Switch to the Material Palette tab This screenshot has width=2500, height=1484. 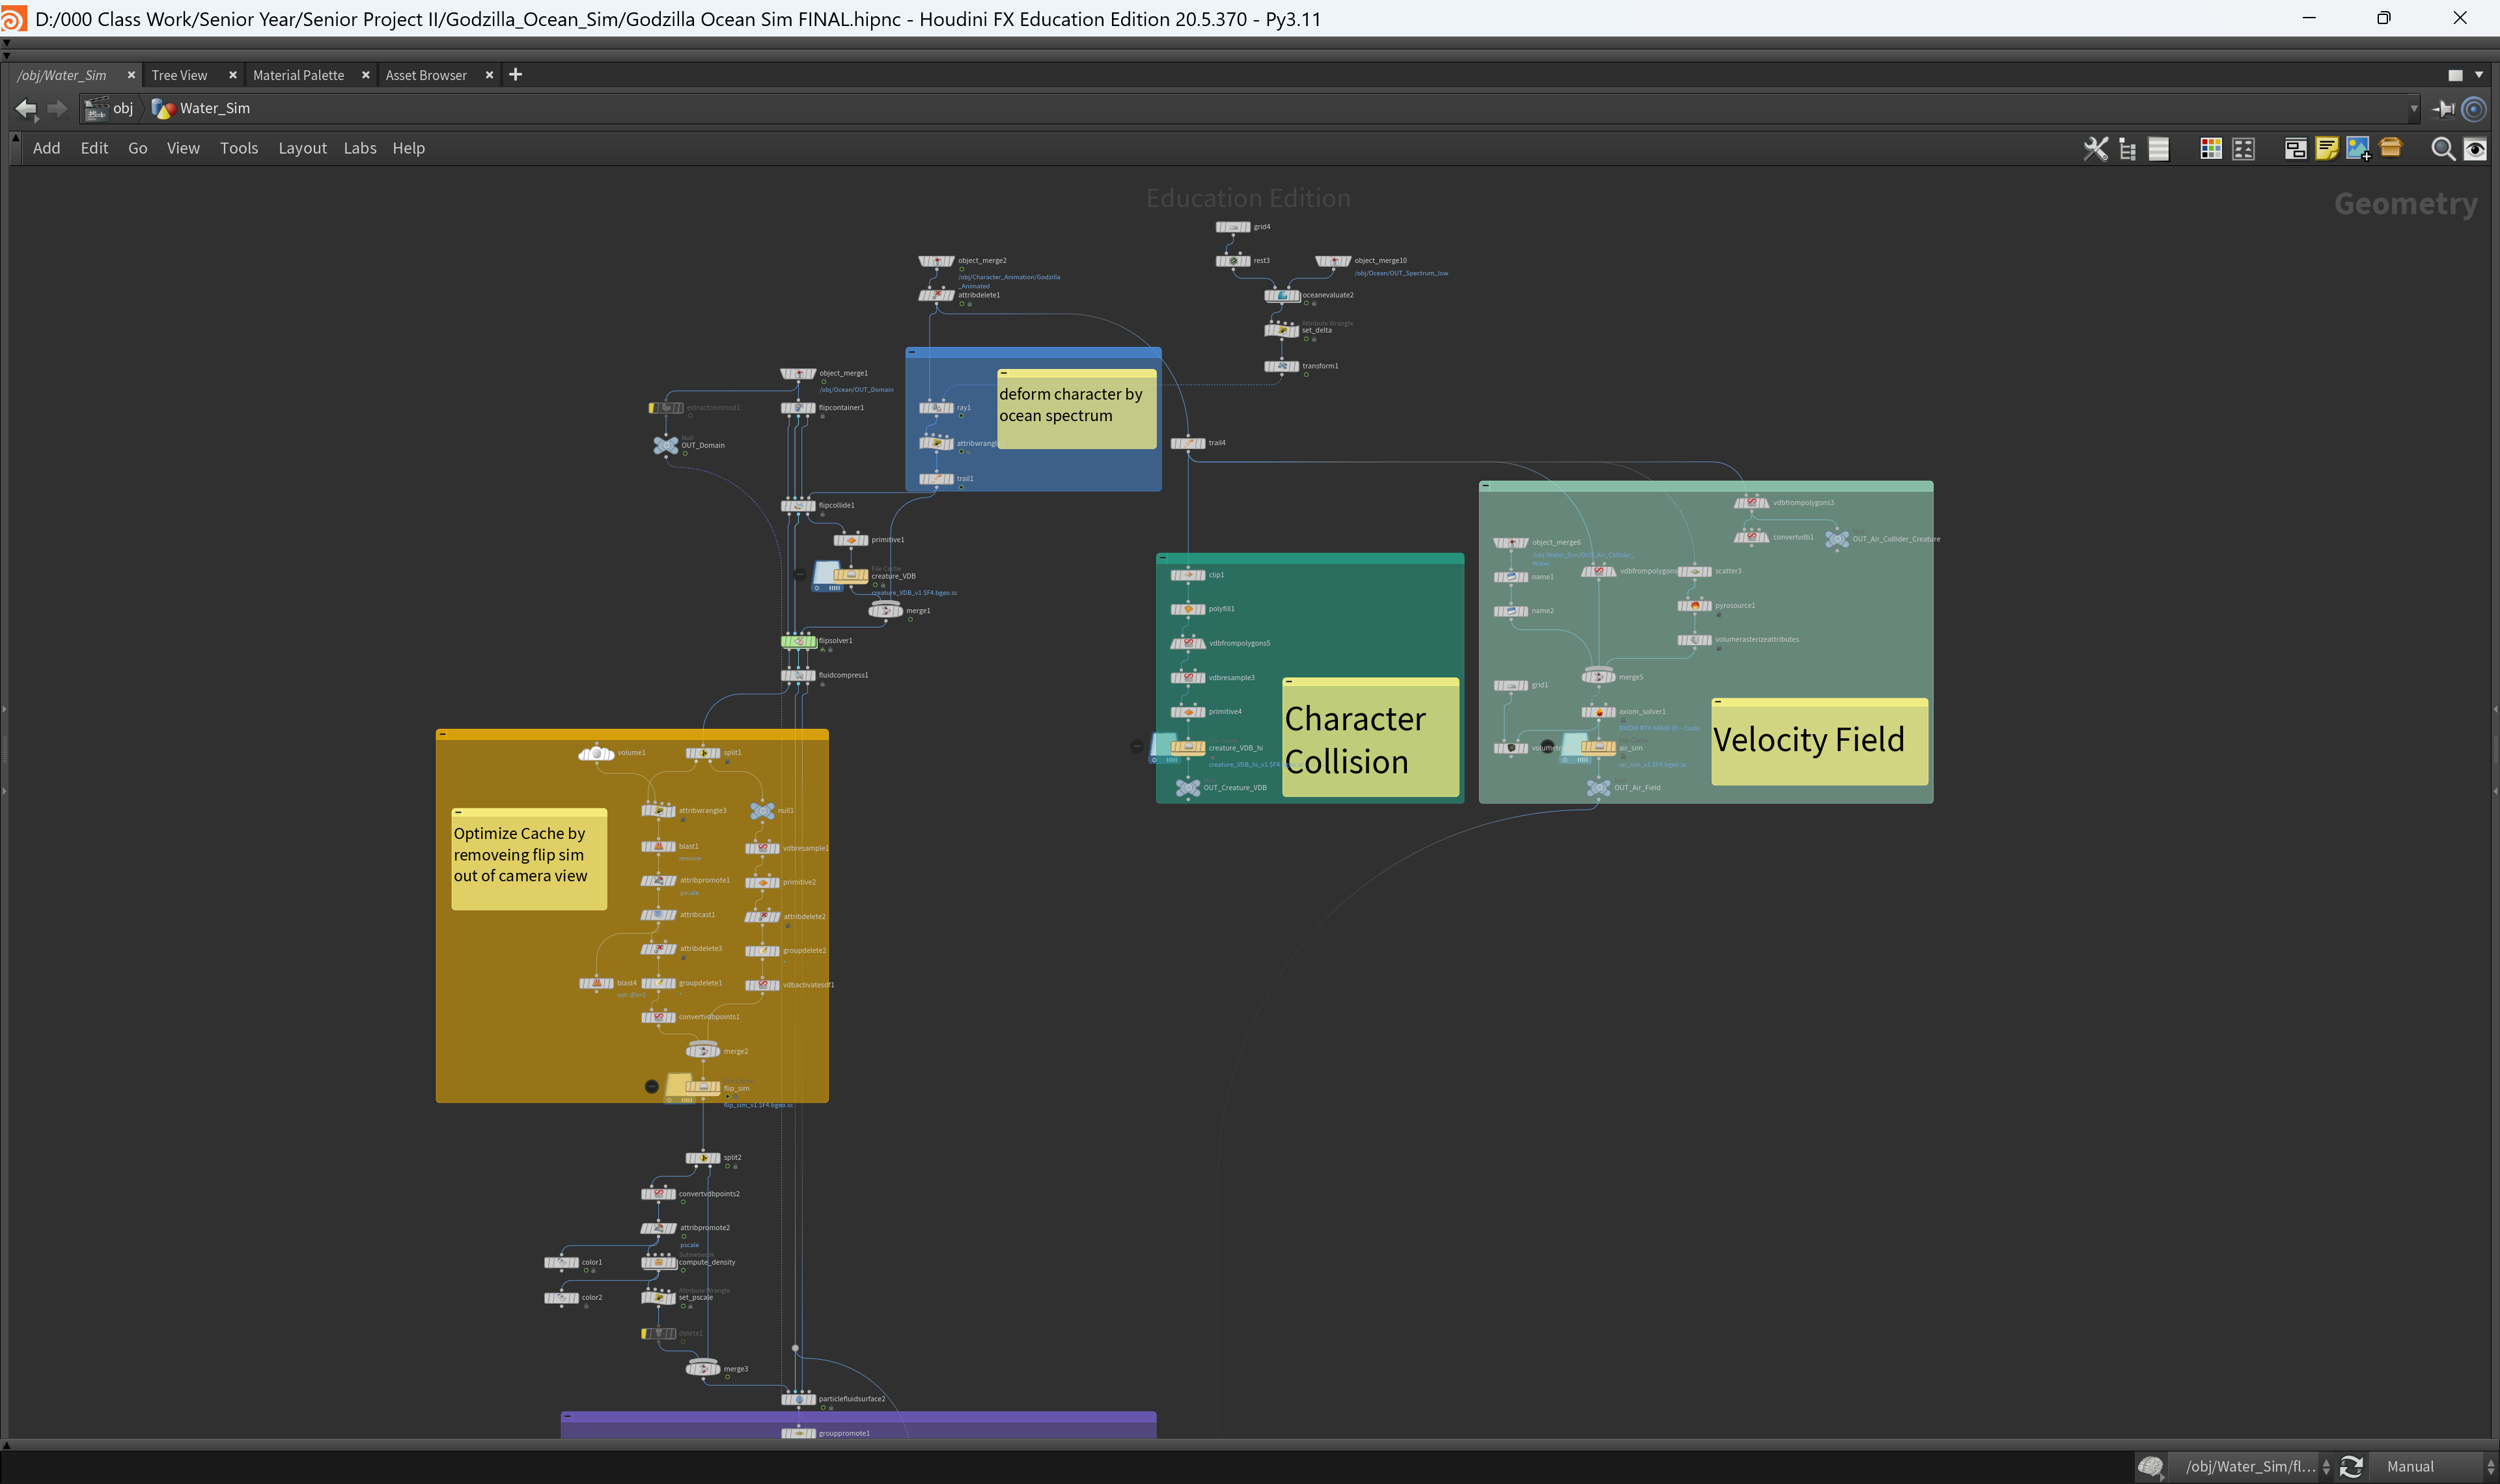coord(298,75)
